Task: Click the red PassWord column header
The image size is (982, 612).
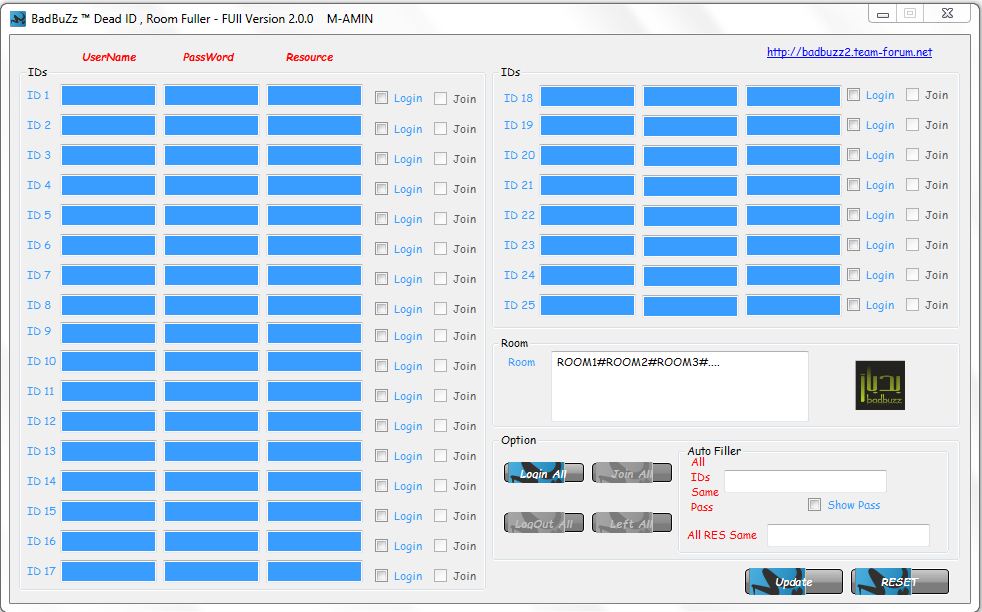Action: pyautogui.click(x=208, y=57)
